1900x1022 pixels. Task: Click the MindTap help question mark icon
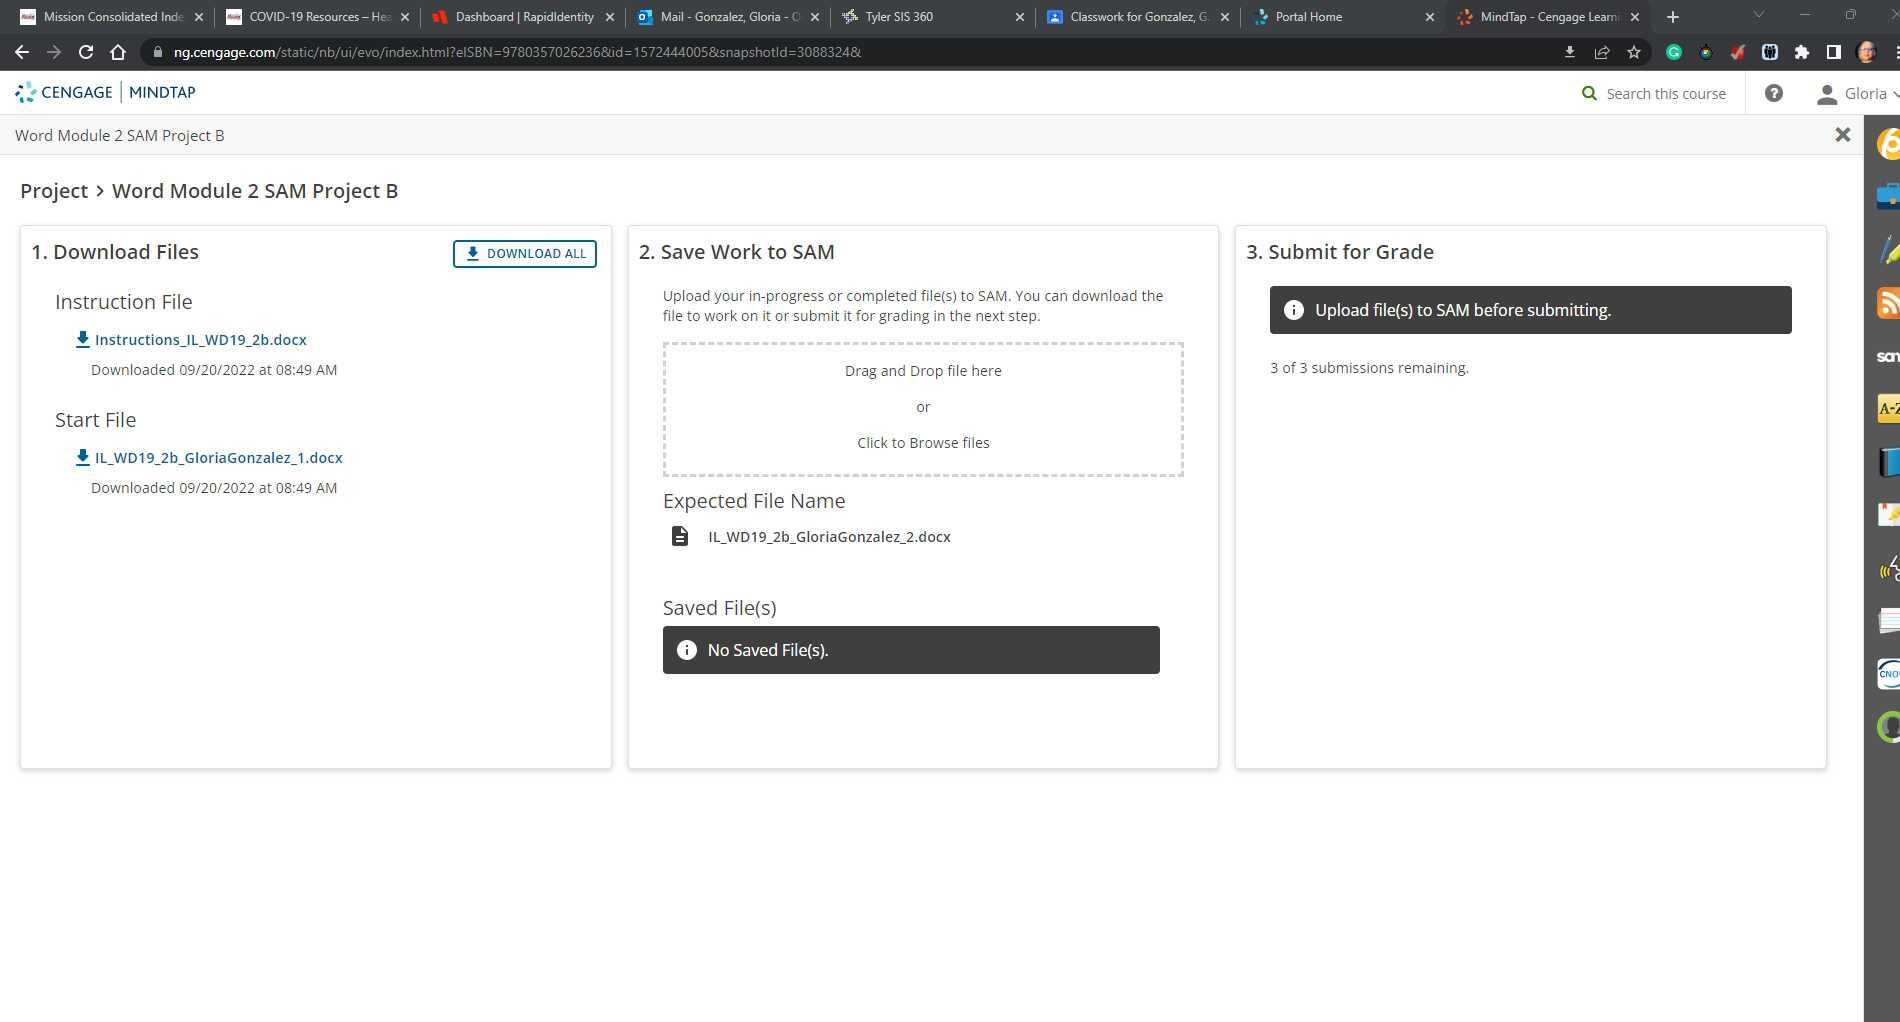click(1774, 93)
